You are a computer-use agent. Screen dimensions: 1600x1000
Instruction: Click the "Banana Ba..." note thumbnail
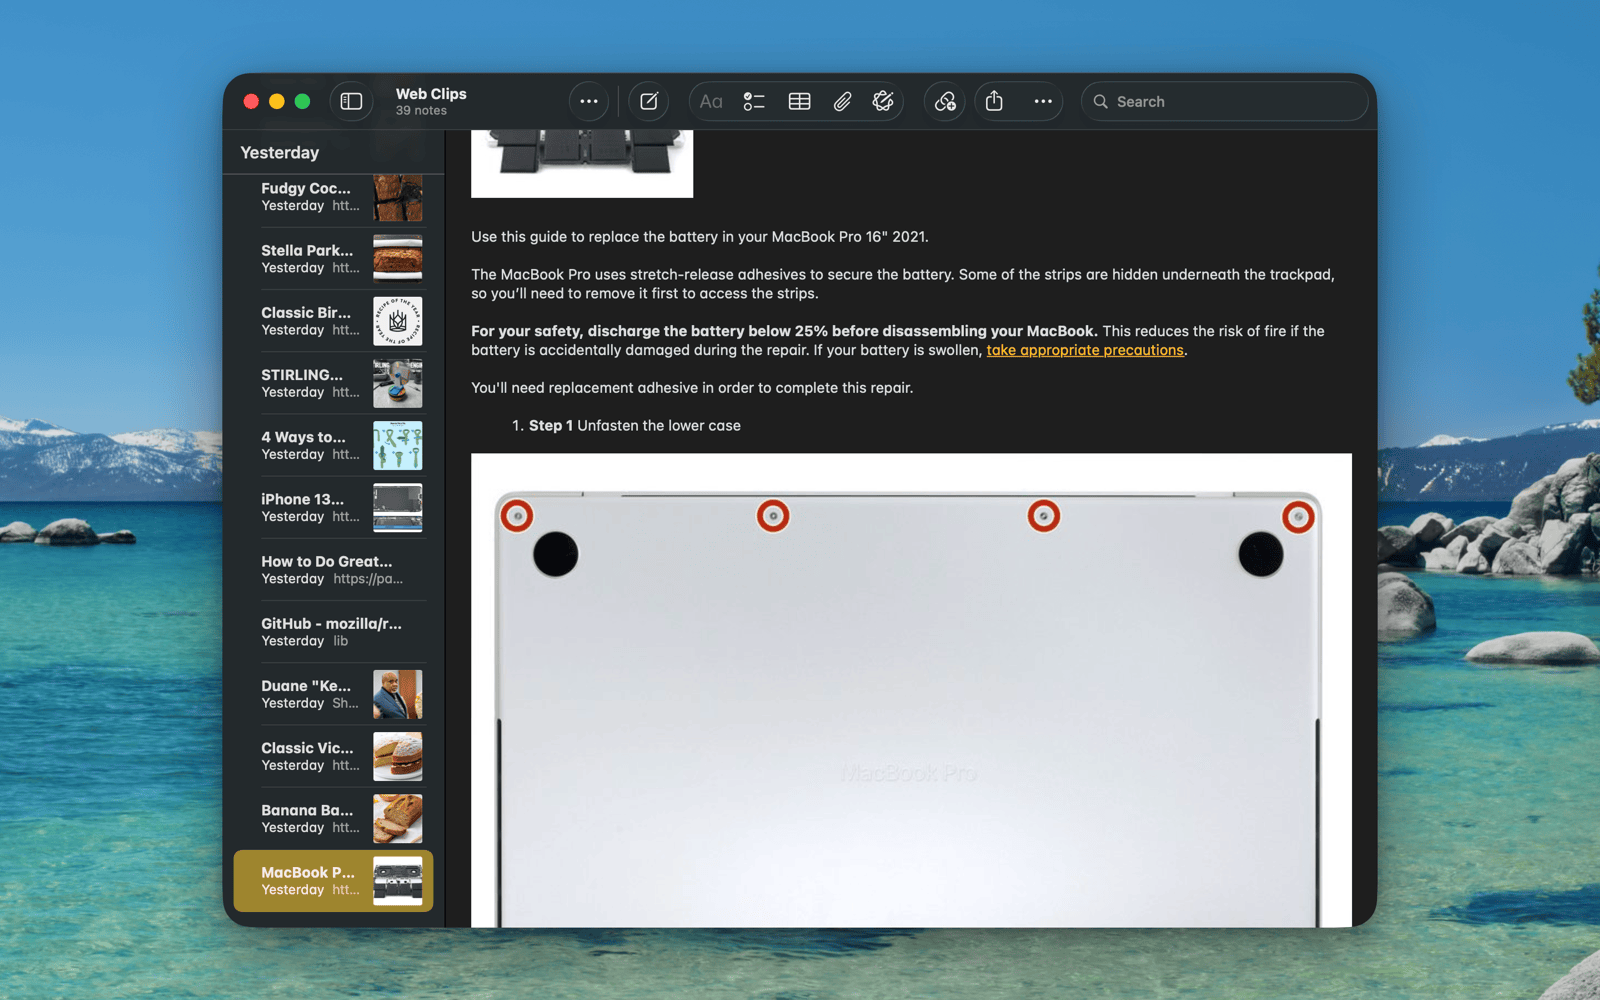[x=397, y=818]
